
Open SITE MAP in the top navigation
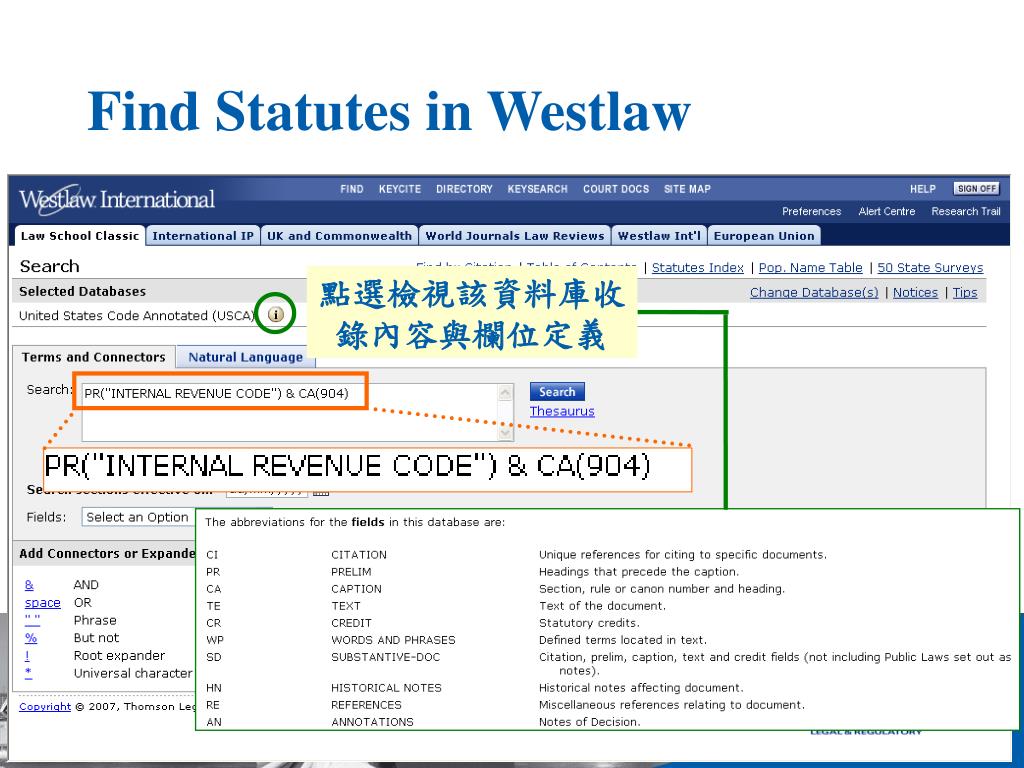click(x=687, y=189)
